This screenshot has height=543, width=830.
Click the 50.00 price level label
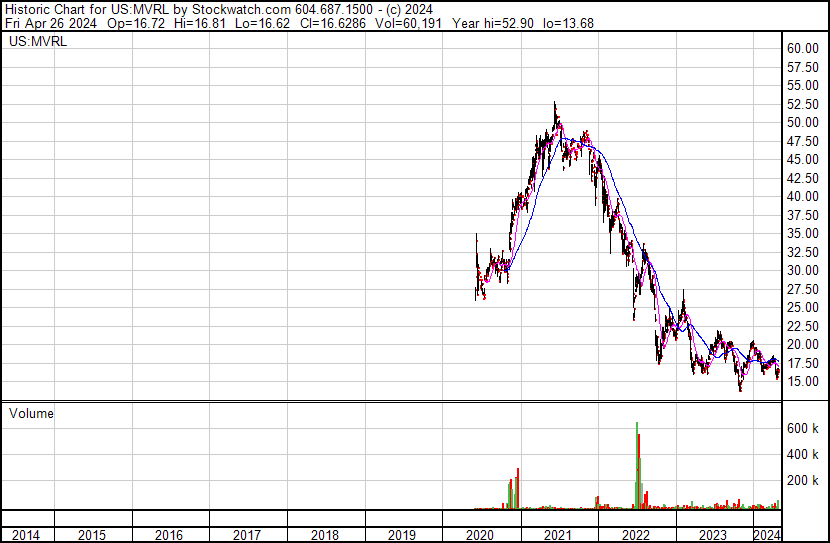coord(803,122)
